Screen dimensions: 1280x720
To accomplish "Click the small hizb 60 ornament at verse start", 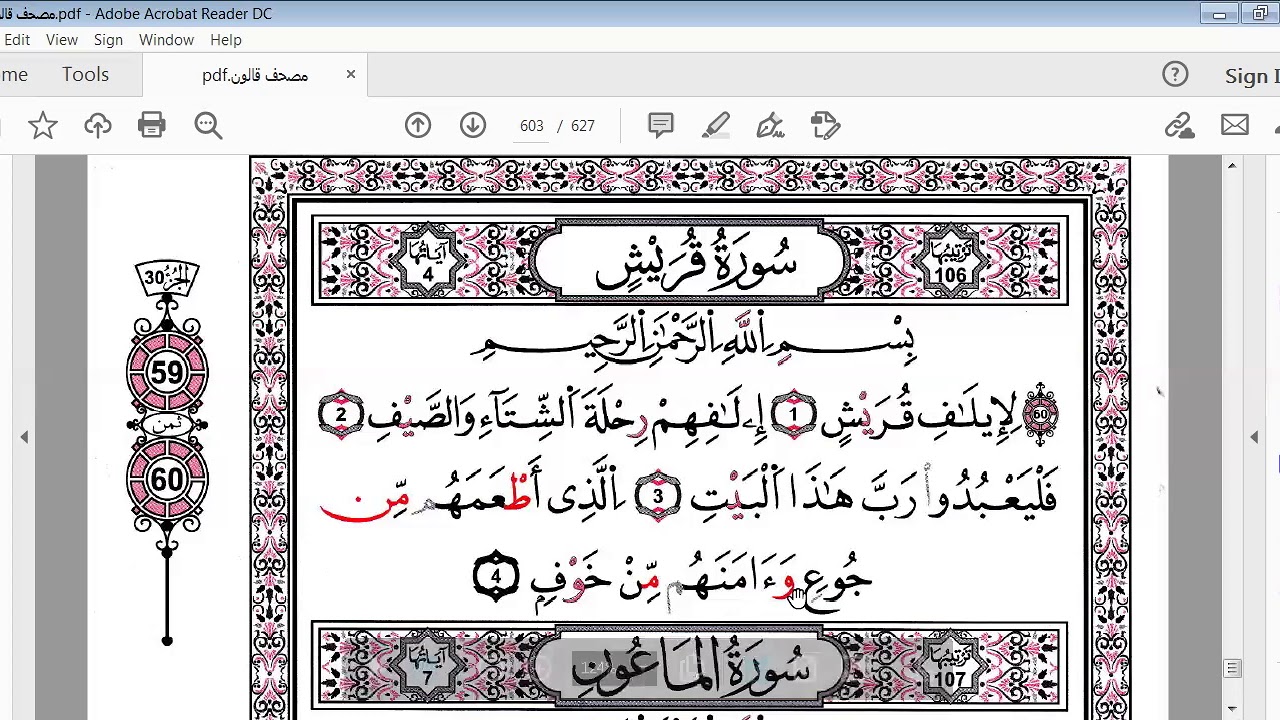I will coord(1040,414).
